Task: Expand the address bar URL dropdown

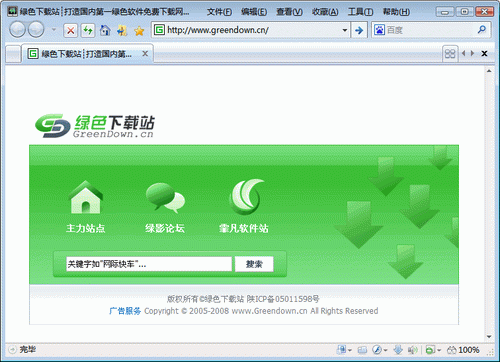Action: 345,30
